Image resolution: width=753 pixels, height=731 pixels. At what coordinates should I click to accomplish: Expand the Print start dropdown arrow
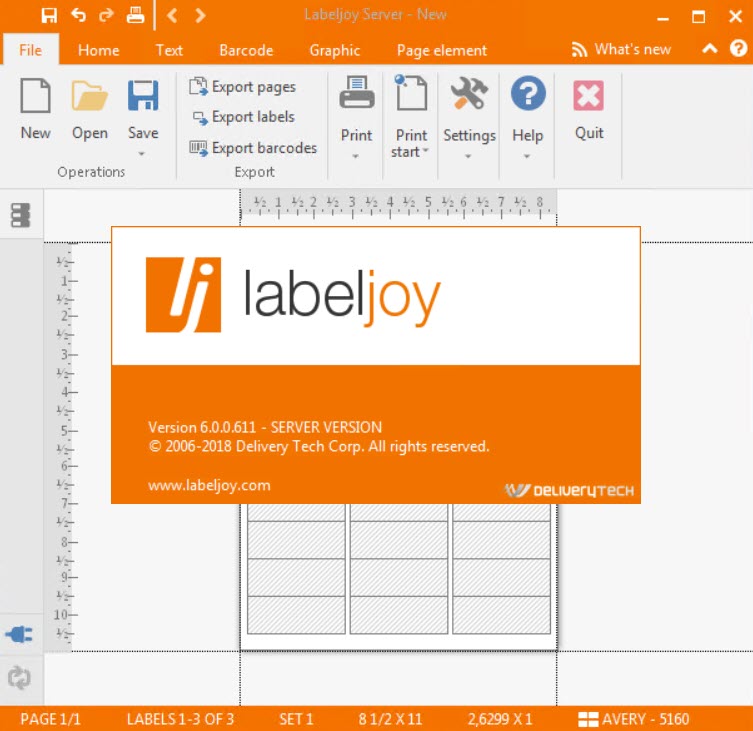click(425, 151)
